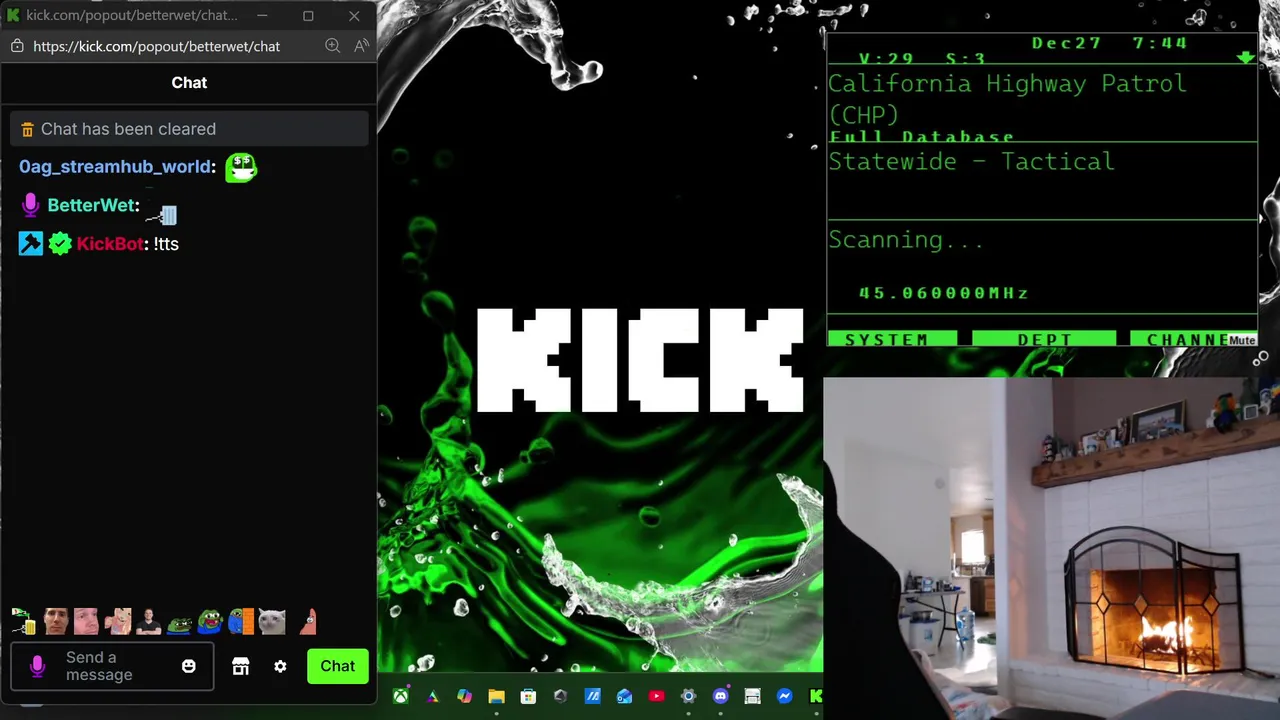The image size is (1280, 720).
Task: Click Statewide - Tactical department line
Action: [x=971, y=162]
